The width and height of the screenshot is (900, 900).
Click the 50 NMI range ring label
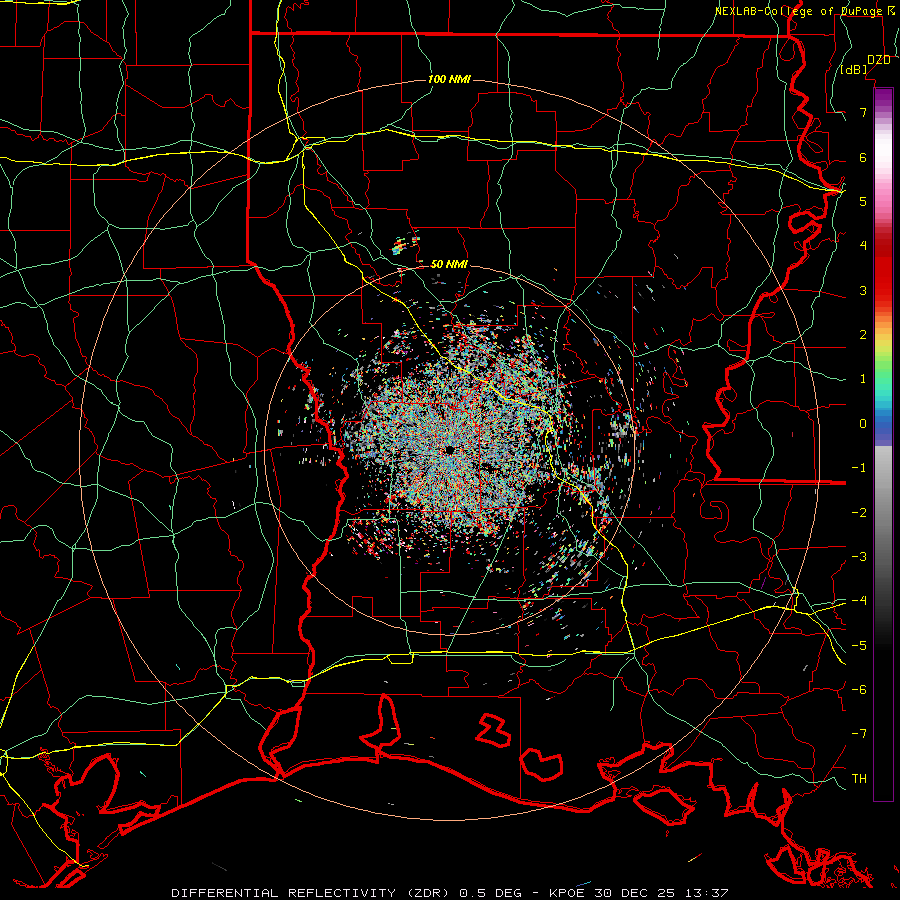[x=449, y=264]
